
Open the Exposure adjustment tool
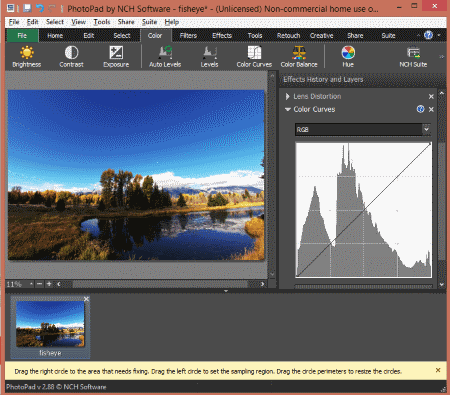[116, 57]
